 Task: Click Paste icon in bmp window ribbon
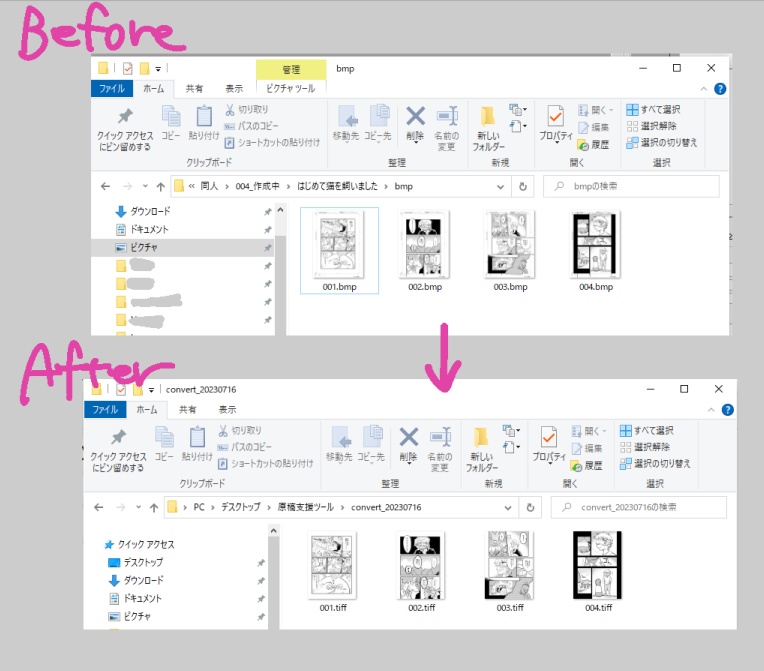203,122
